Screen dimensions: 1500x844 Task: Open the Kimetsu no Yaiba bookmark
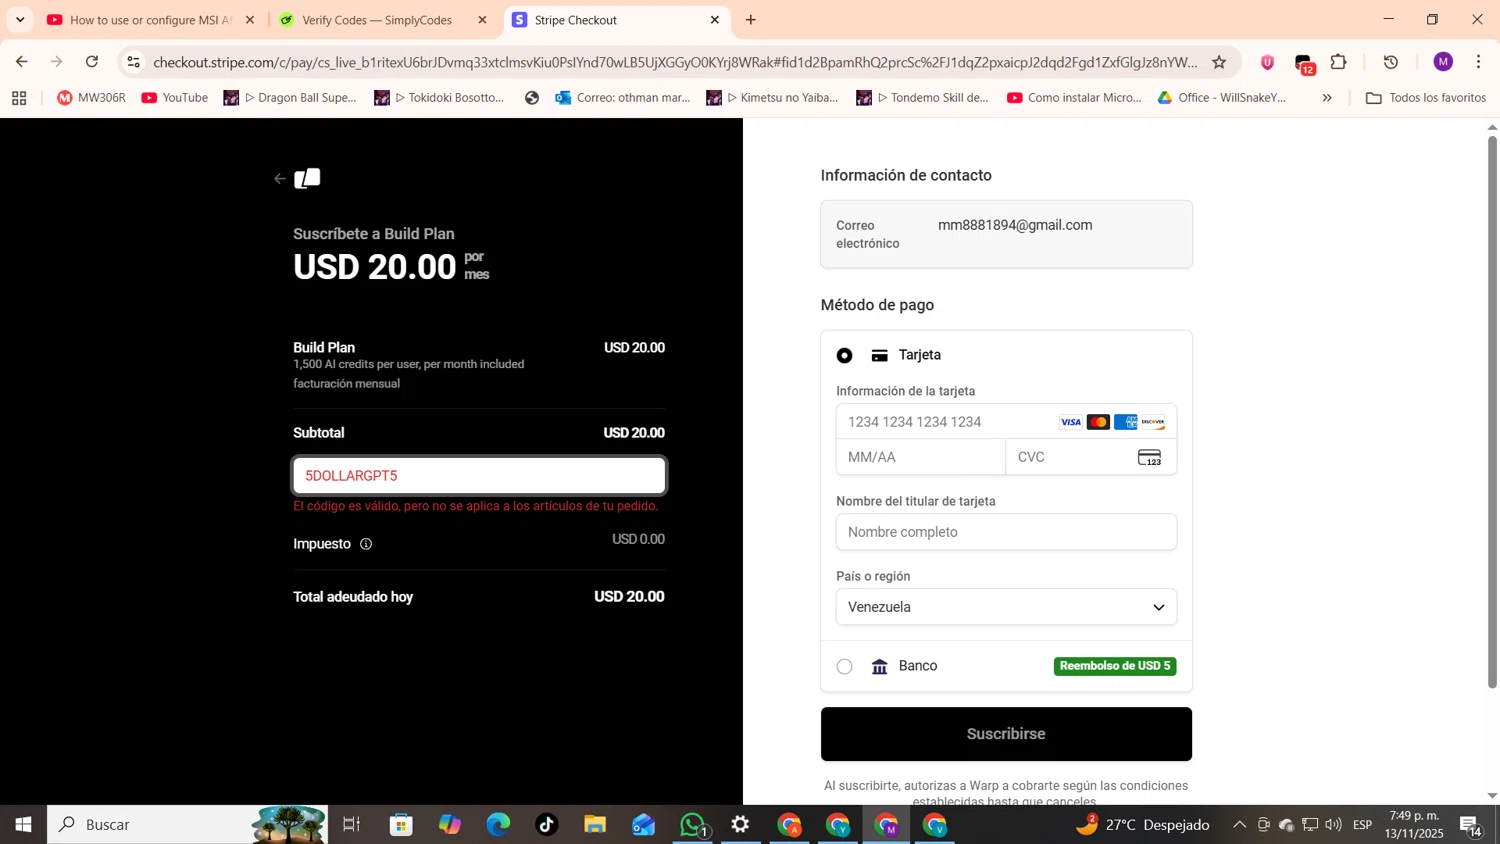tap(773, 98)
